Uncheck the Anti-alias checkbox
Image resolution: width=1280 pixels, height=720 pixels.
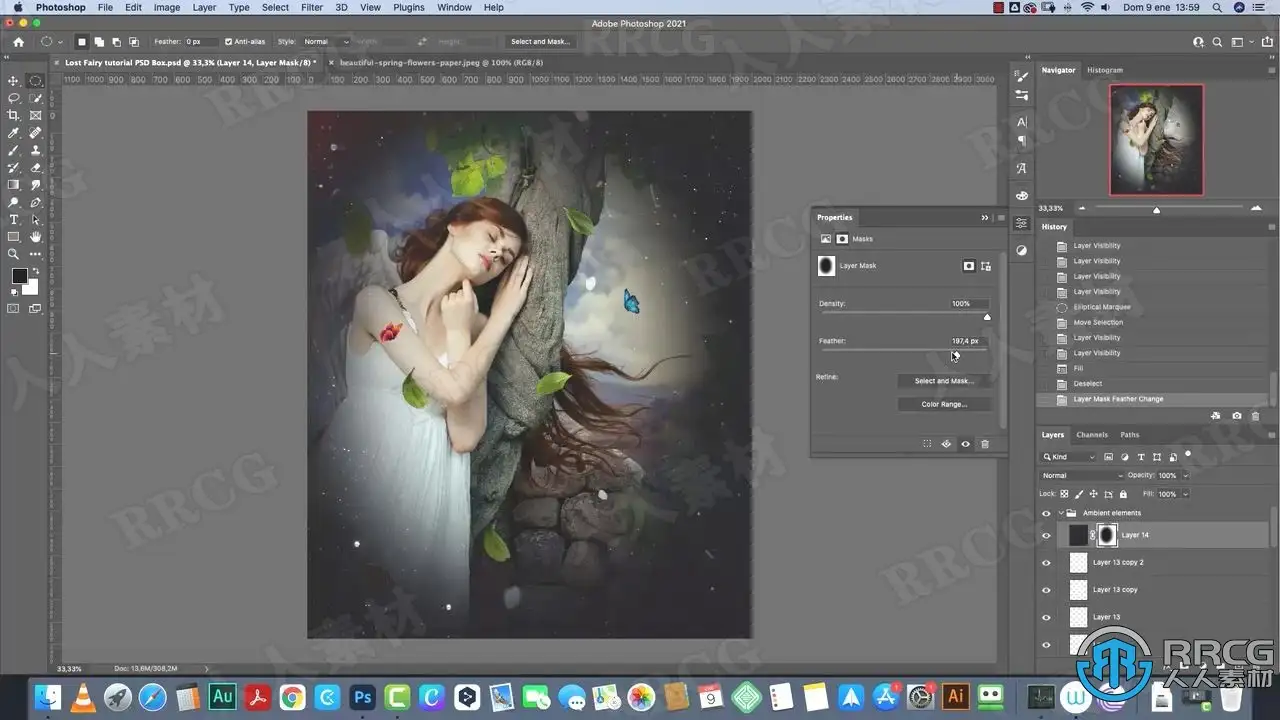[x=229, y=42]
